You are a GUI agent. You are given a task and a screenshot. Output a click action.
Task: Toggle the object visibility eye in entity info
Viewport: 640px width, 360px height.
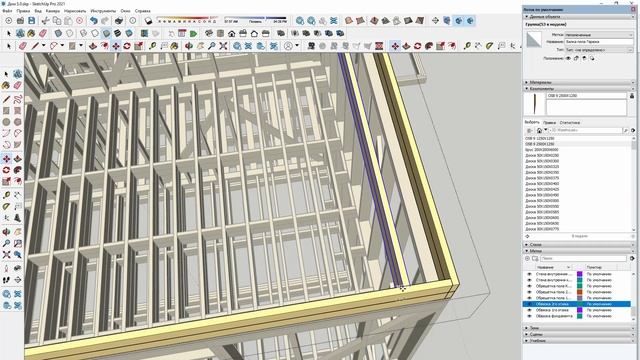(568, 58)
